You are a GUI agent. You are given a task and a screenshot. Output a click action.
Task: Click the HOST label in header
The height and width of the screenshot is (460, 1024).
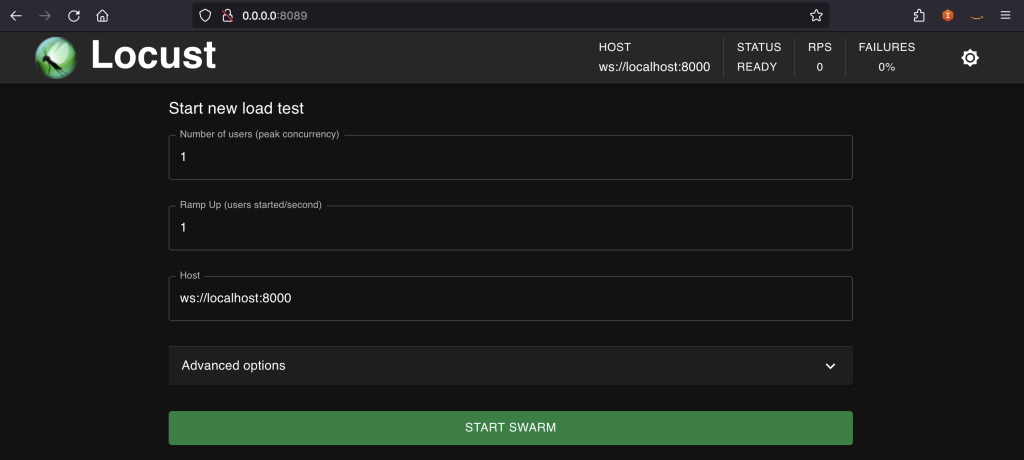(615, 47)
